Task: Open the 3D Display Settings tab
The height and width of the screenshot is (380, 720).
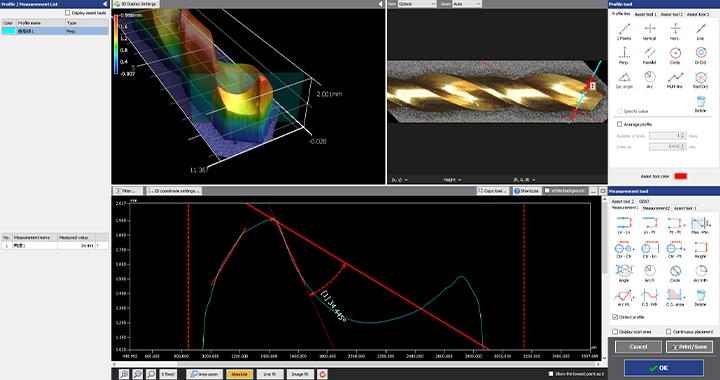Action: [x=135, y=4]
